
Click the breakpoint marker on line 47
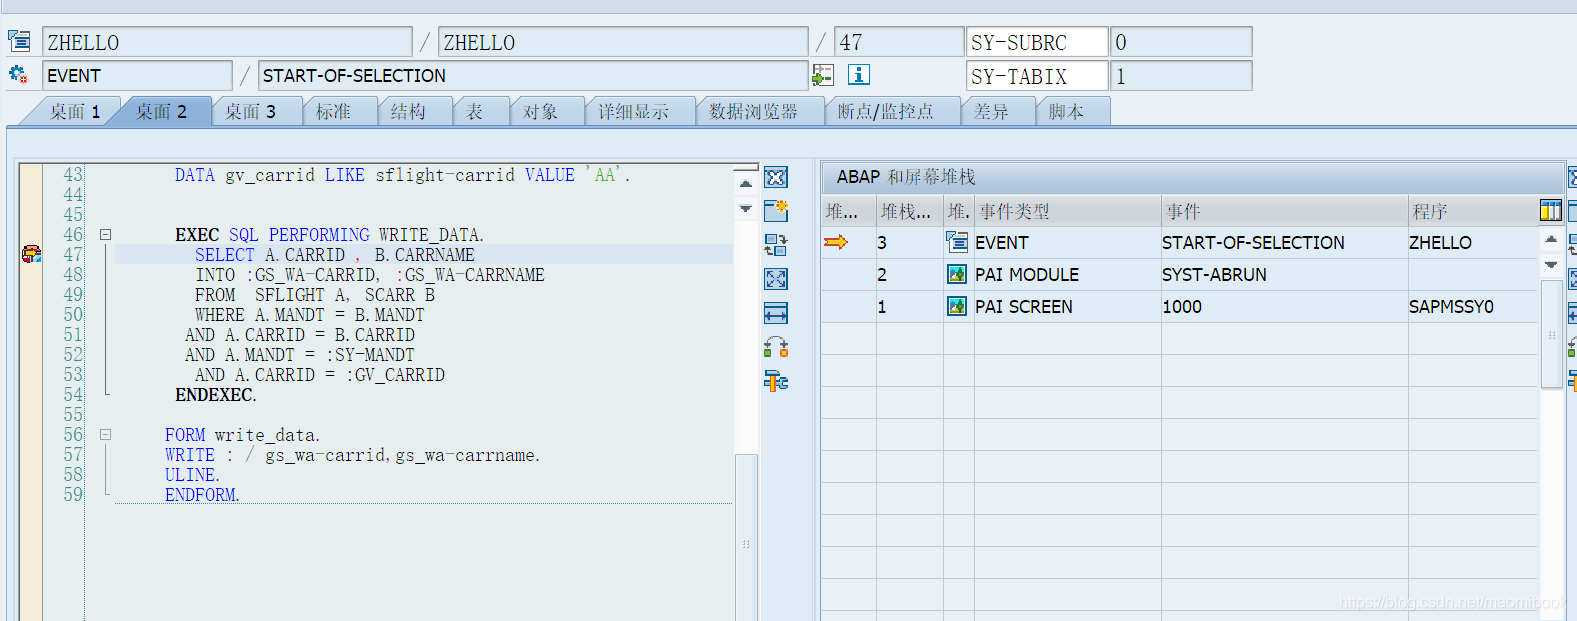(31, 254)
